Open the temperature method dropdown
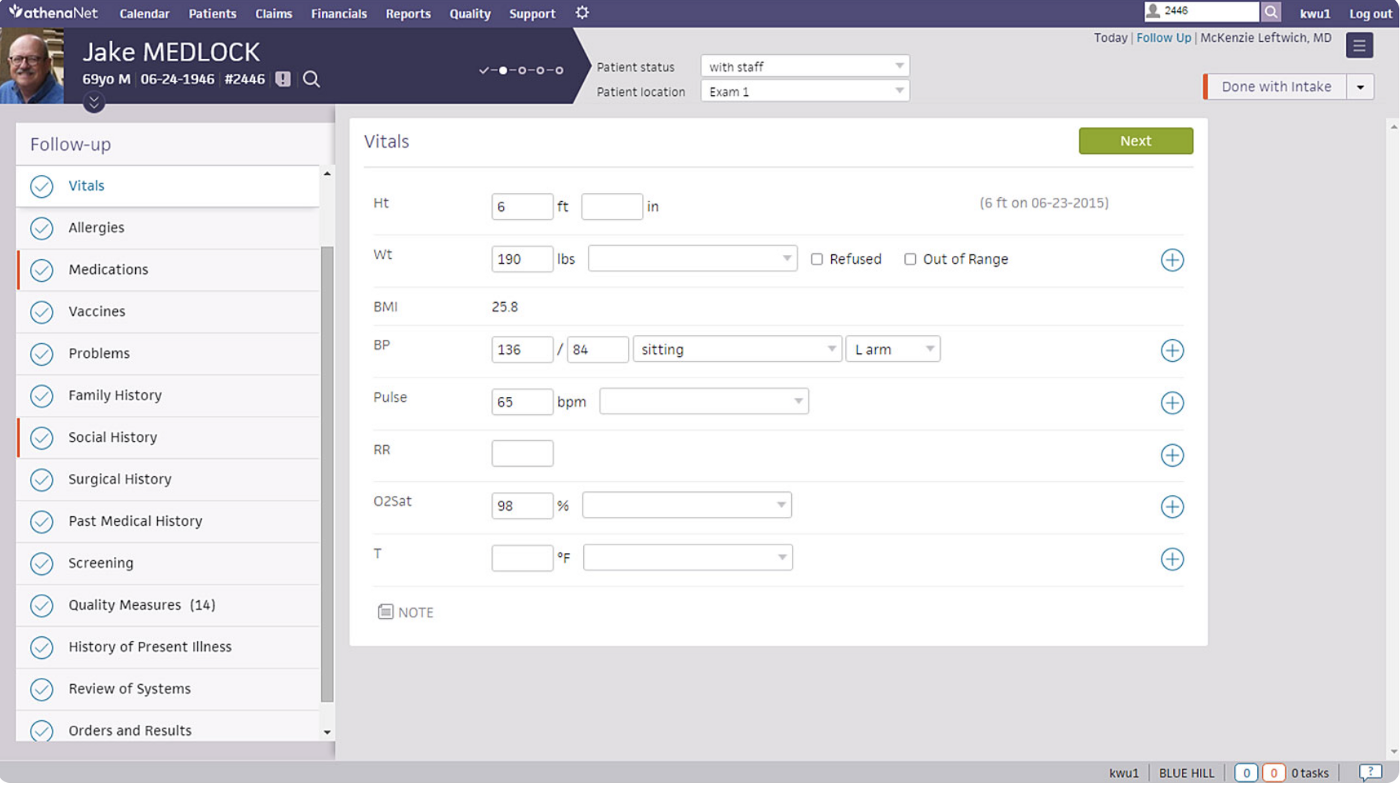 coord(688,557)
